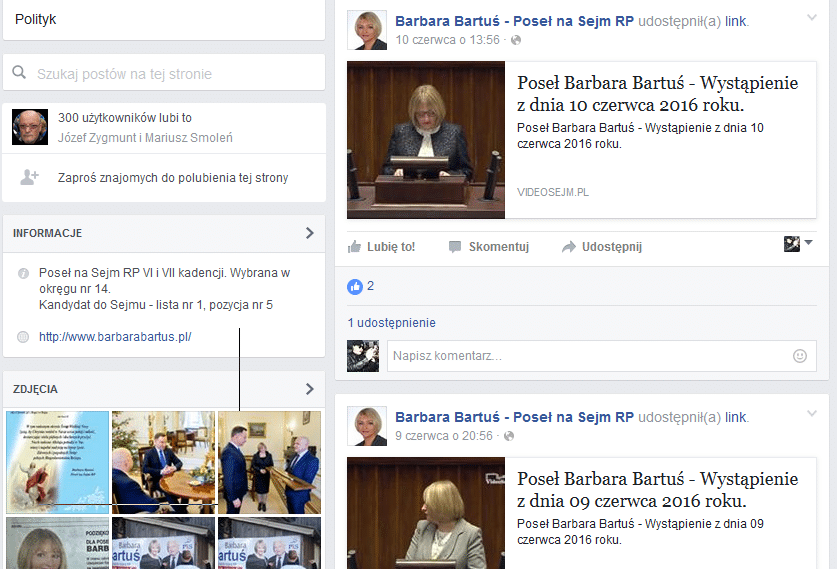Screen dimensions: 837x569
Task: Click 'Józef Zygmunt i Mariusz Smoleń' names
Action: click(145, 138)
